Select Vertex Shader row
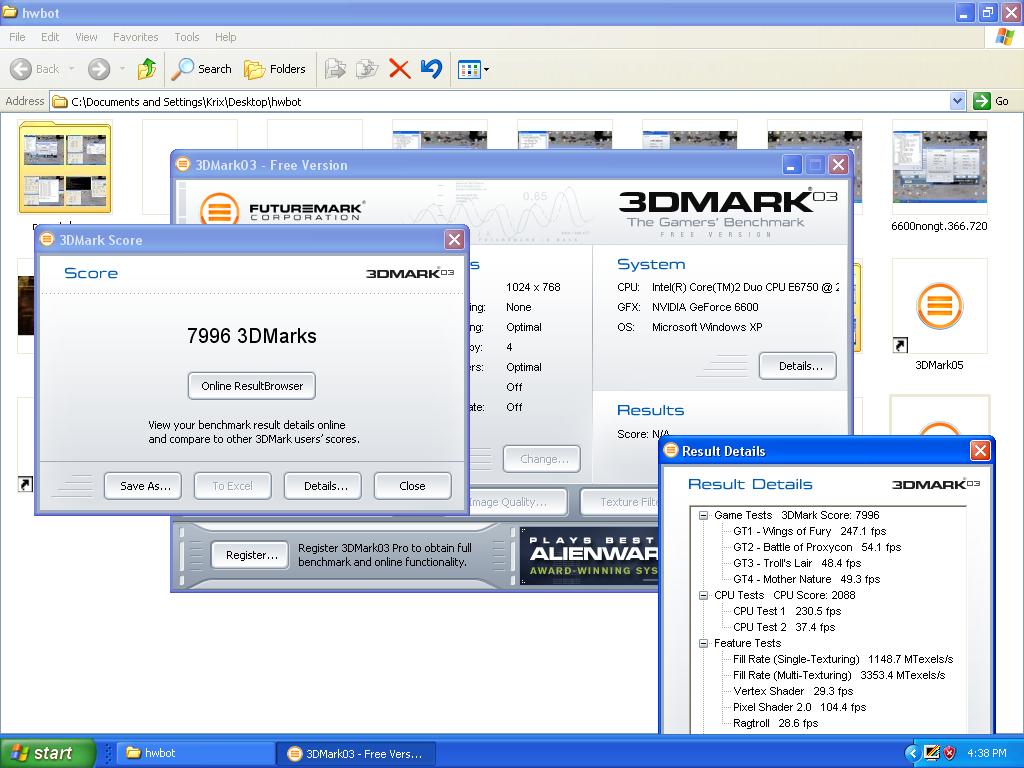1024x768 pixels. point(793,691)
